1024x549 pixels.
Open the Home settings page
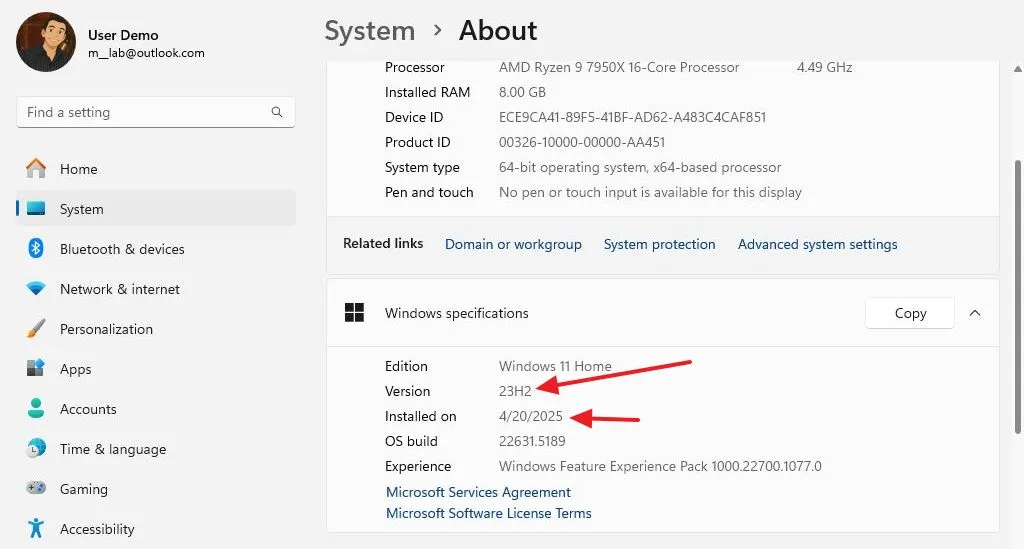tap(155, 169)
